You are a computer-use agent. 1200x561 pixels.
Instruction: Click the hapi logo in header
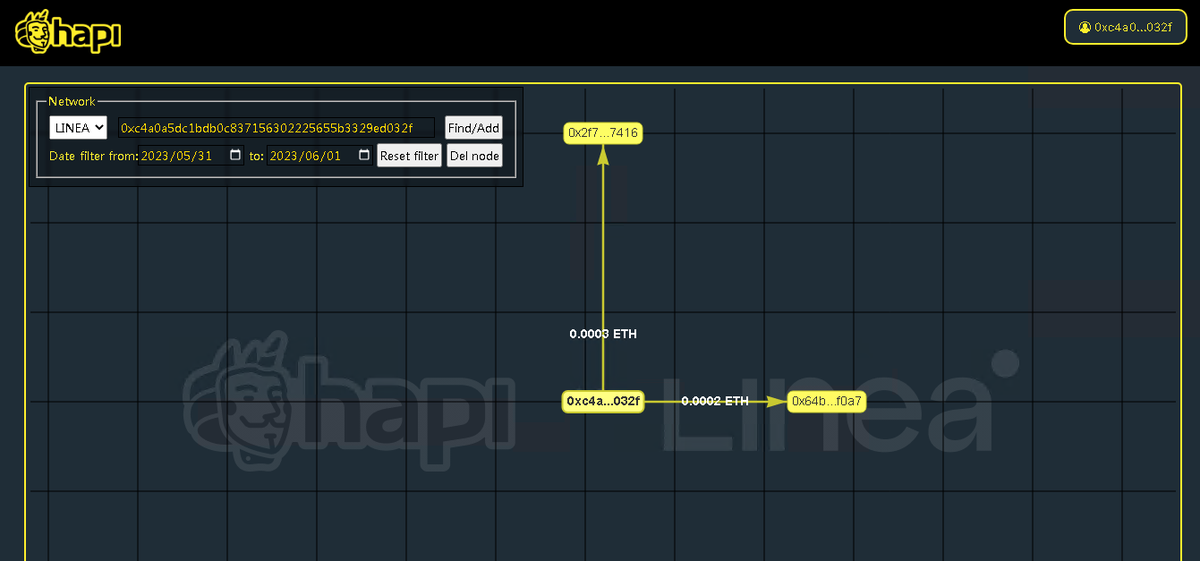click(68, 31)
